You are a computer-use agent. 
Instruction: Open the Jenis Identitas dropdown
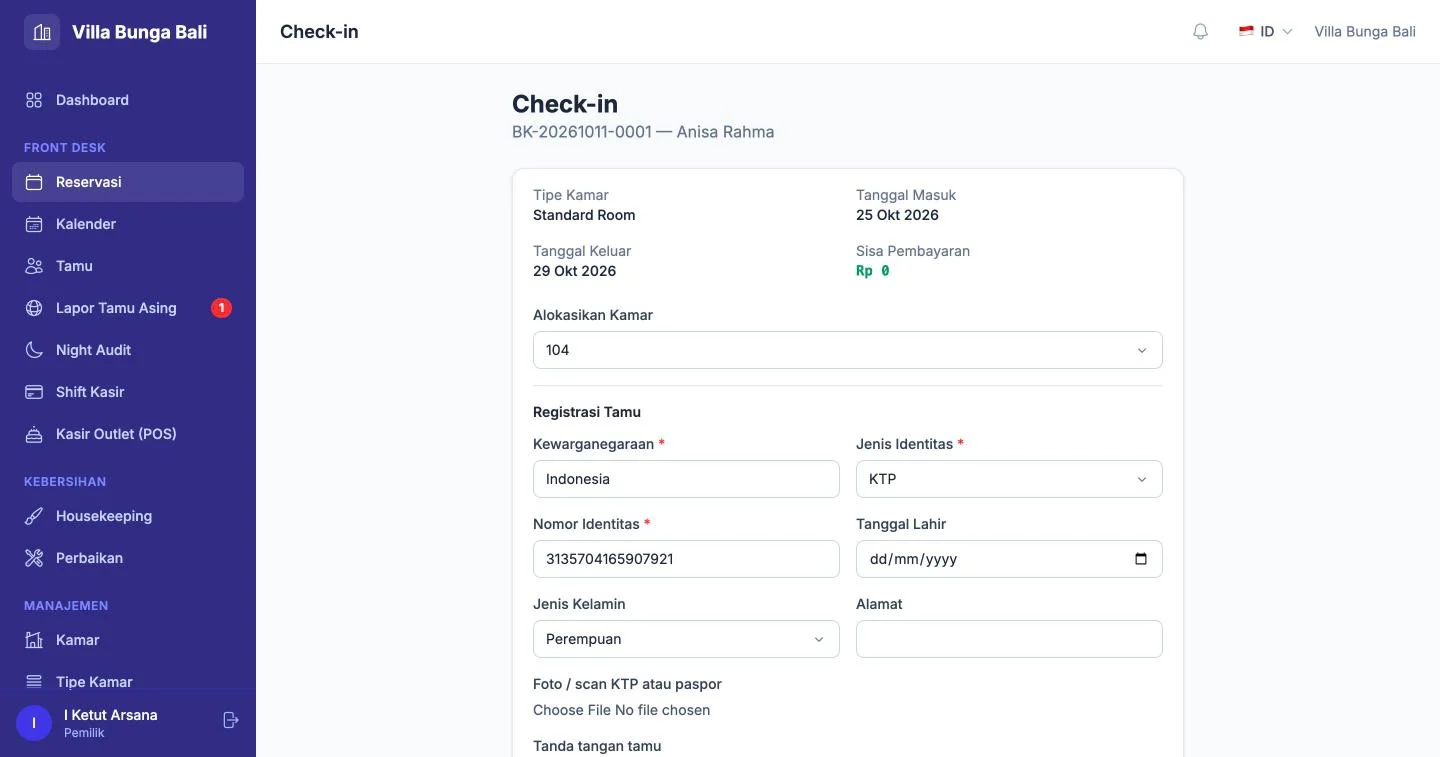coord(1009,479)
